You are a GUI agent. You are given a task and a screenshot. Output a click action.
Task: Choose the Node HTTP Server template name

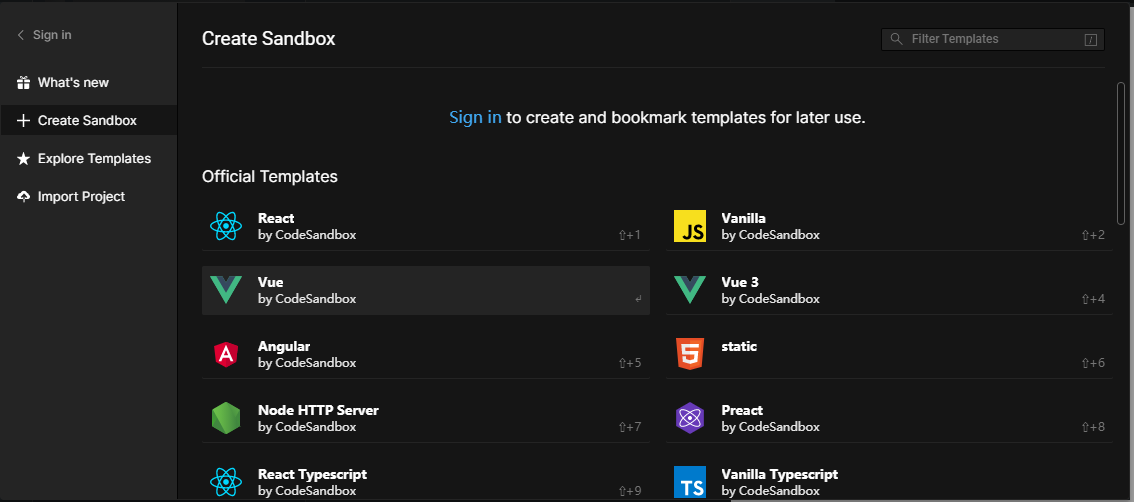318,410
